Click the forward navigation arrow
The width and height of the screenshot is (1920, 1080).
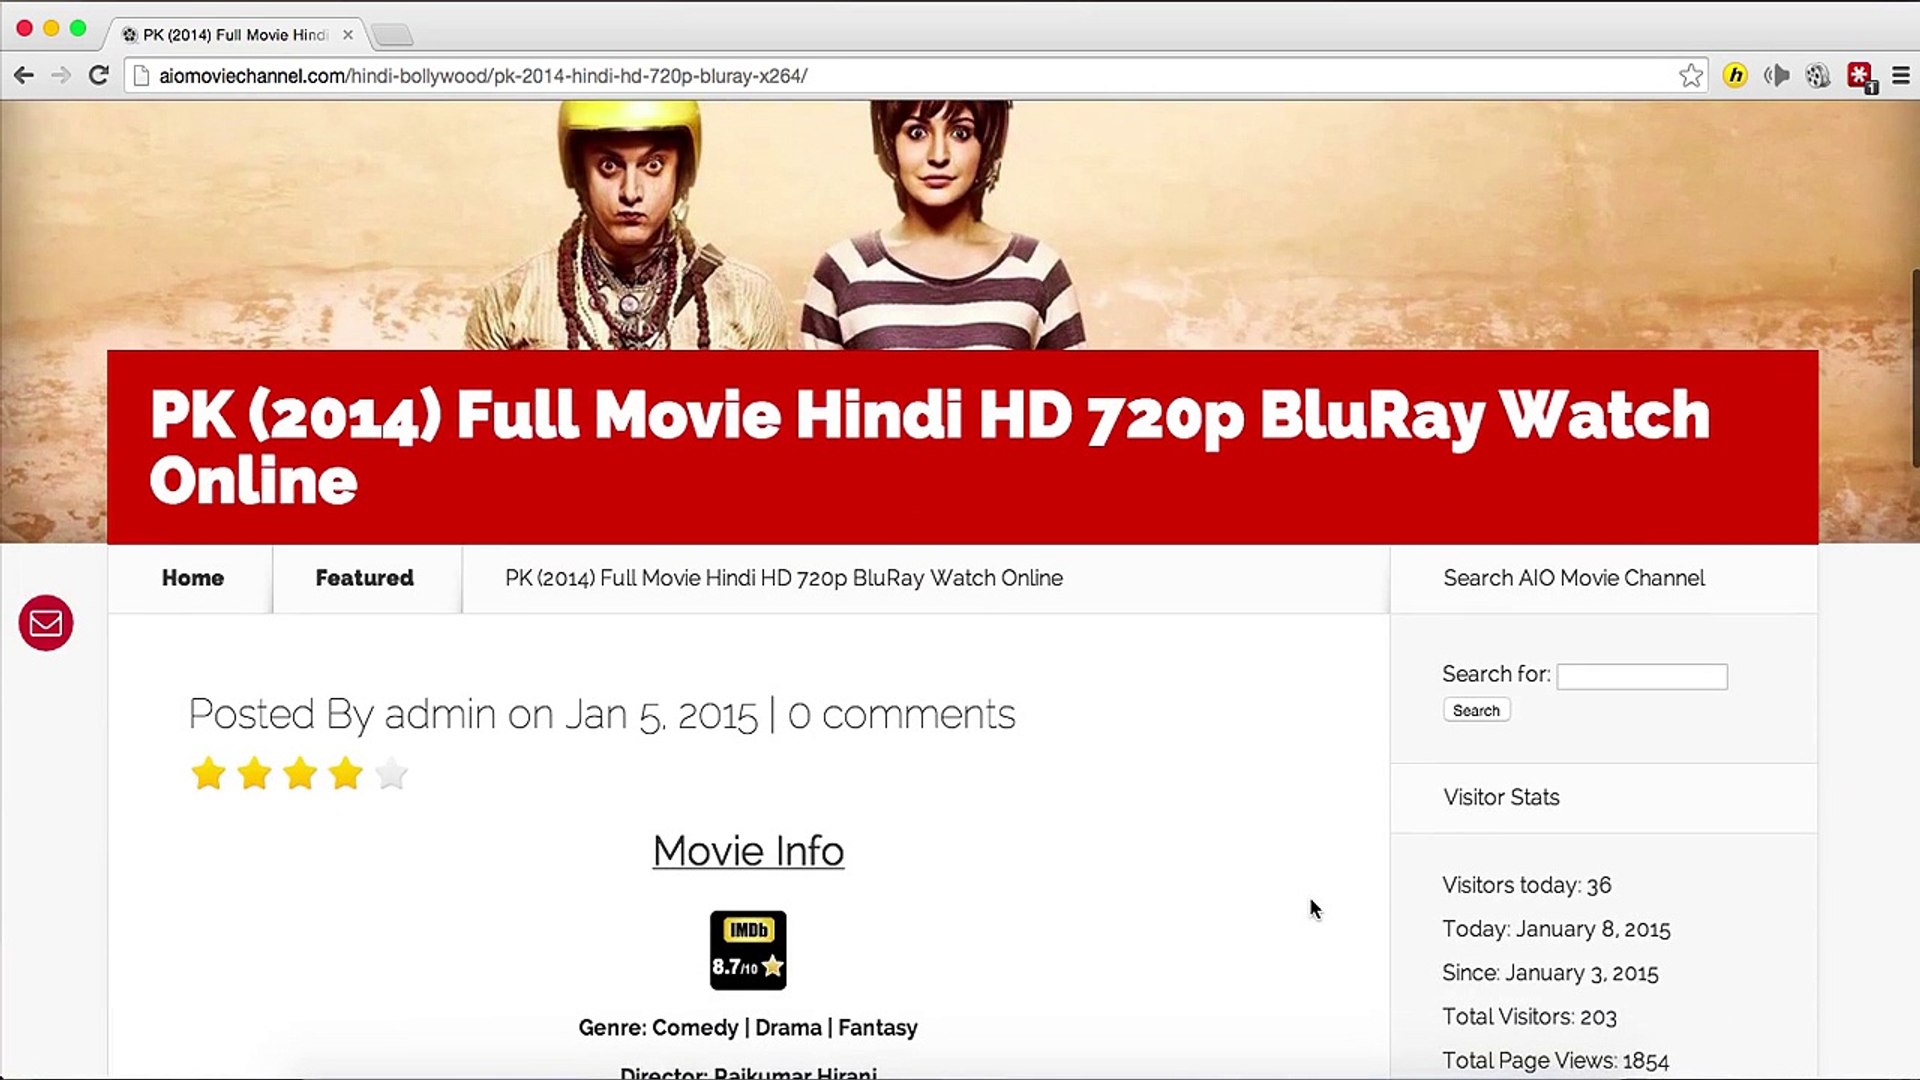[x=60, y=75]
